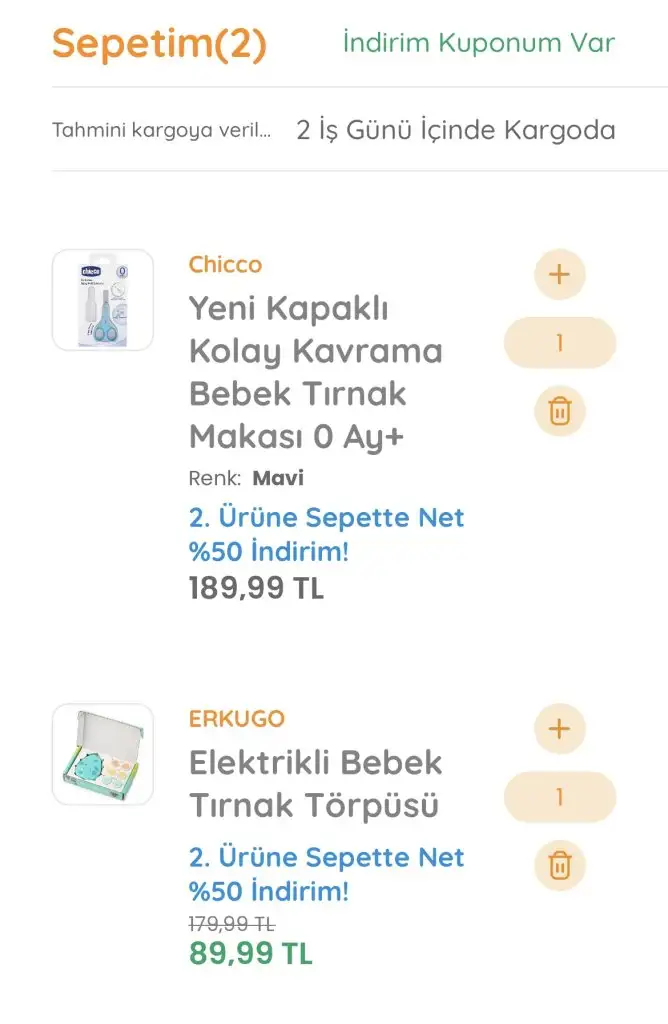Tap the Sepetim(2) cart heading
The width and height of the screenshot is (668, 1024).
point(159,44)
